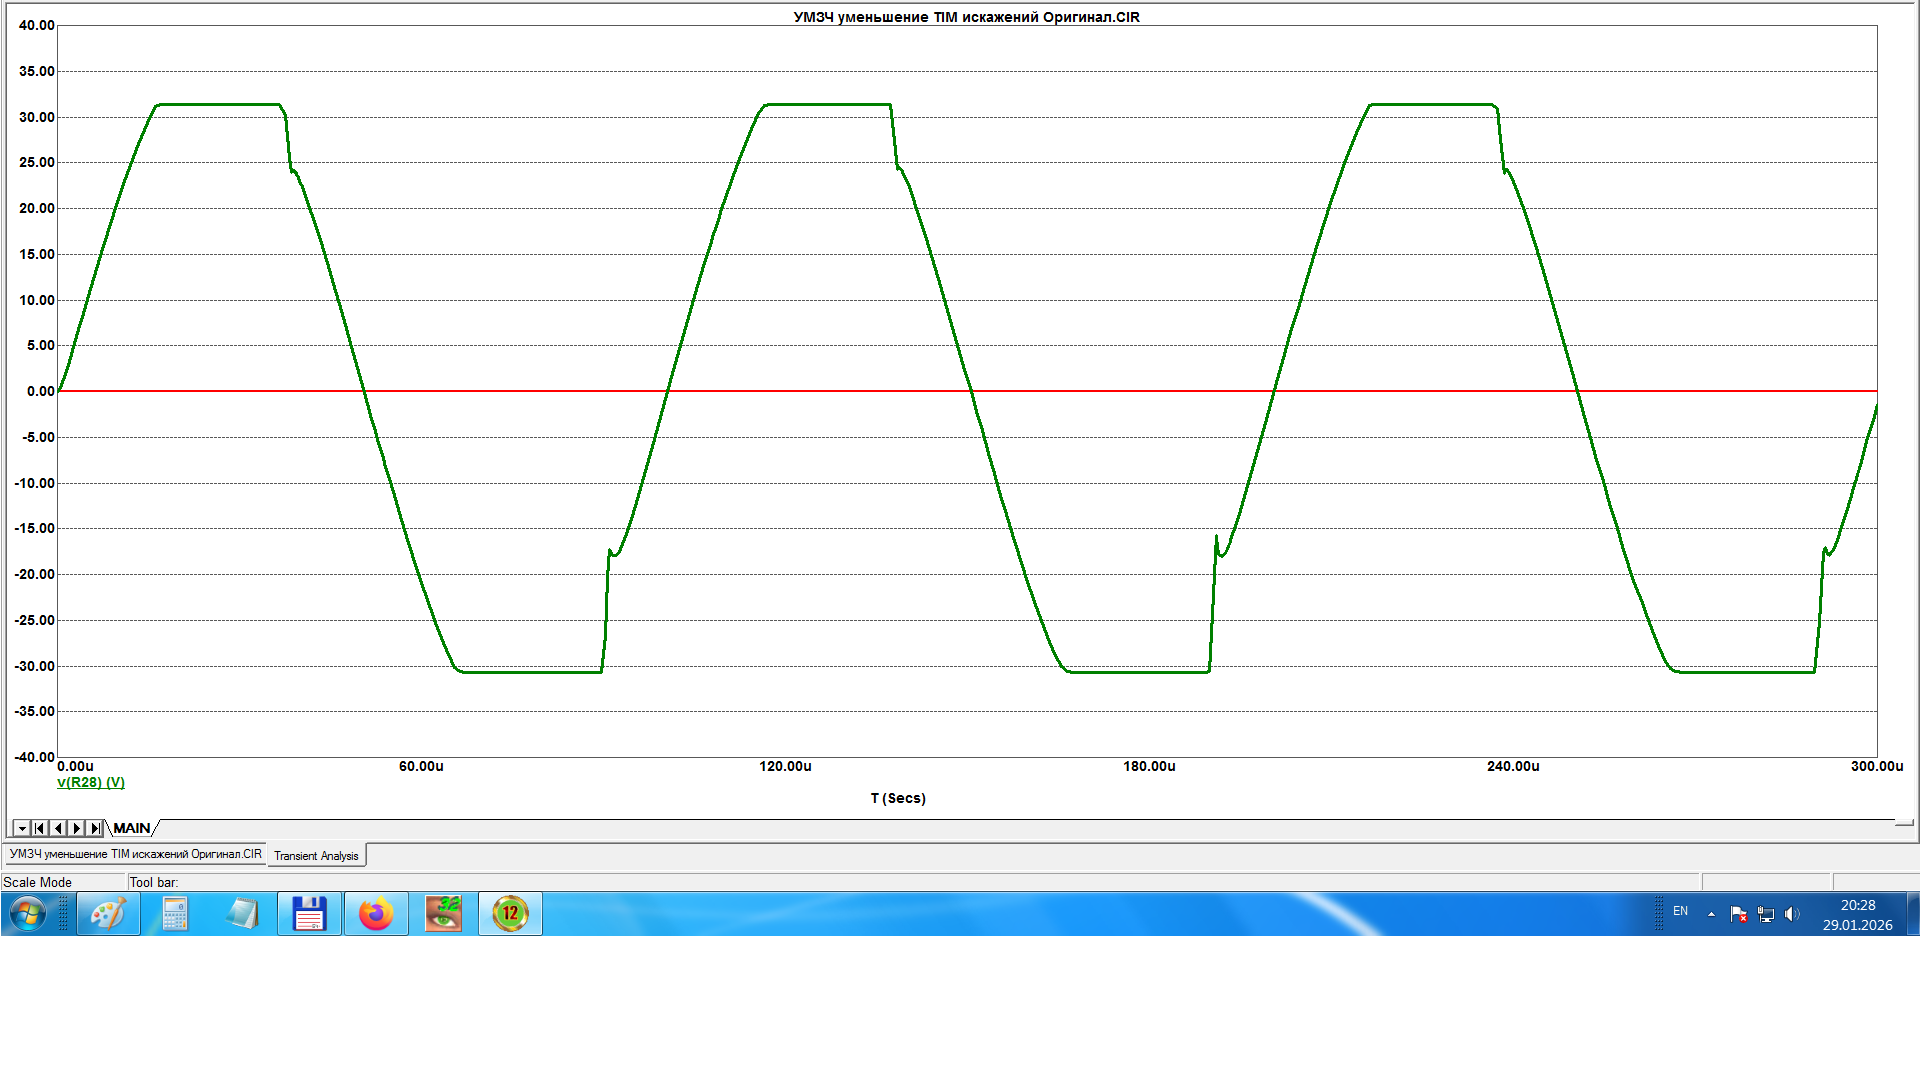Open the Windows Start menu

[28, 914]
